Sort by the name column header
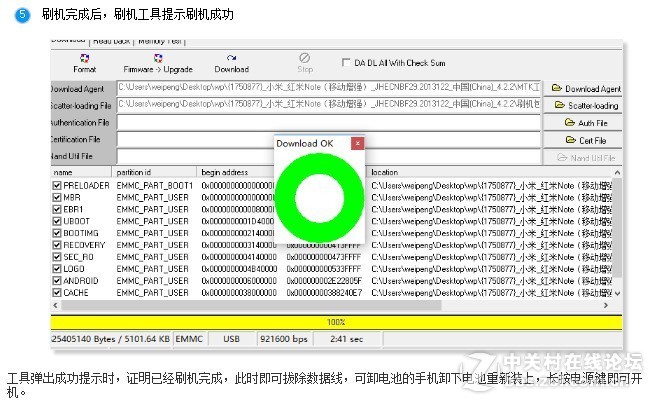Viewport: 666px width, 415px height. click(x=81, y=172)
